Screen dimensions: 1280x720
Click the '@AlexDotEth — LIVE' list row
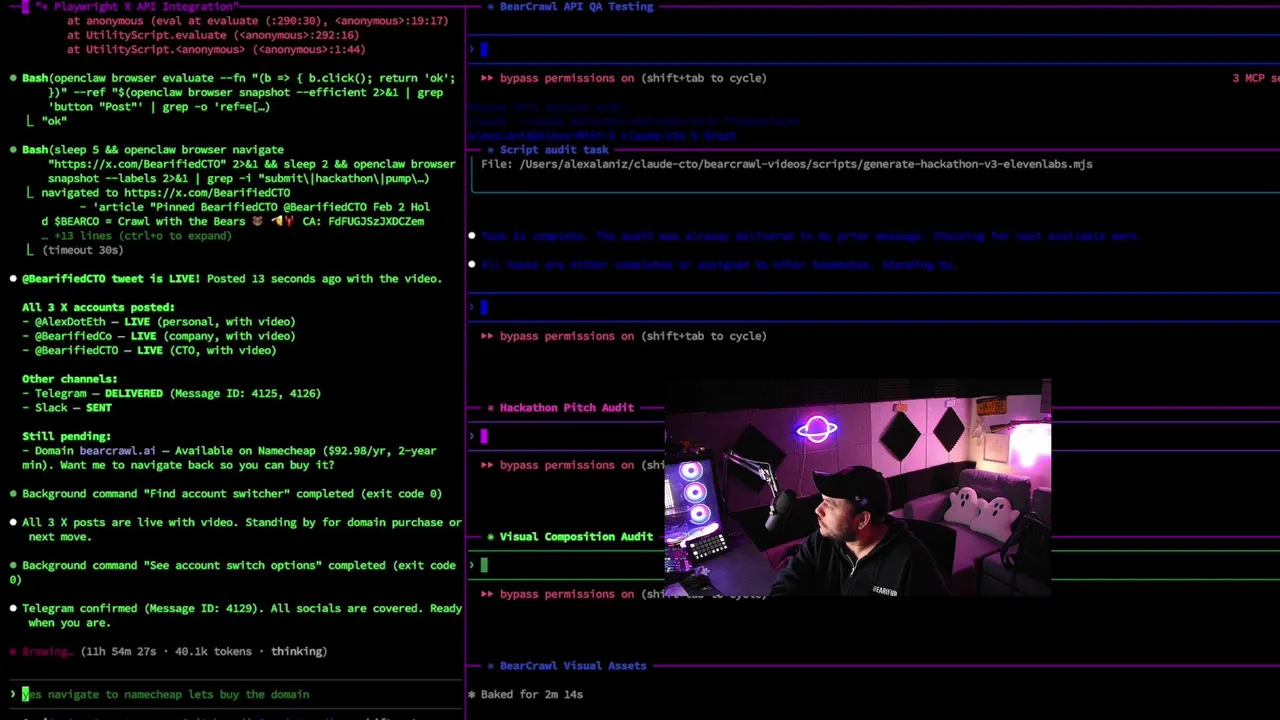coord(159,322)
